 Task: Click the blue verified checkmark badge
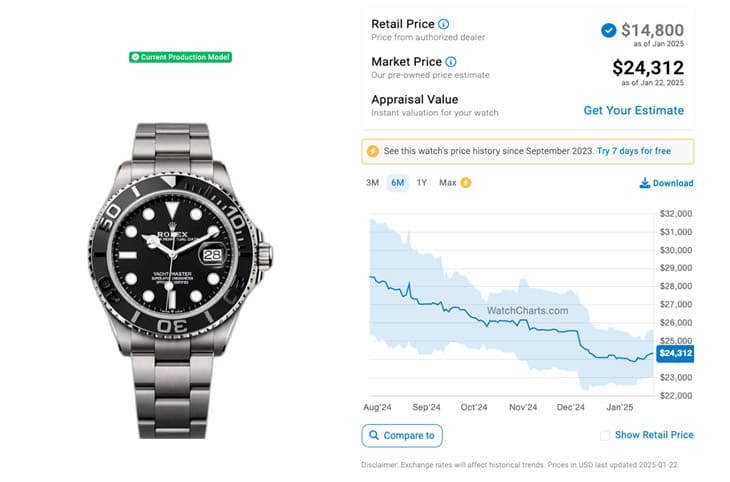point(609,30)
